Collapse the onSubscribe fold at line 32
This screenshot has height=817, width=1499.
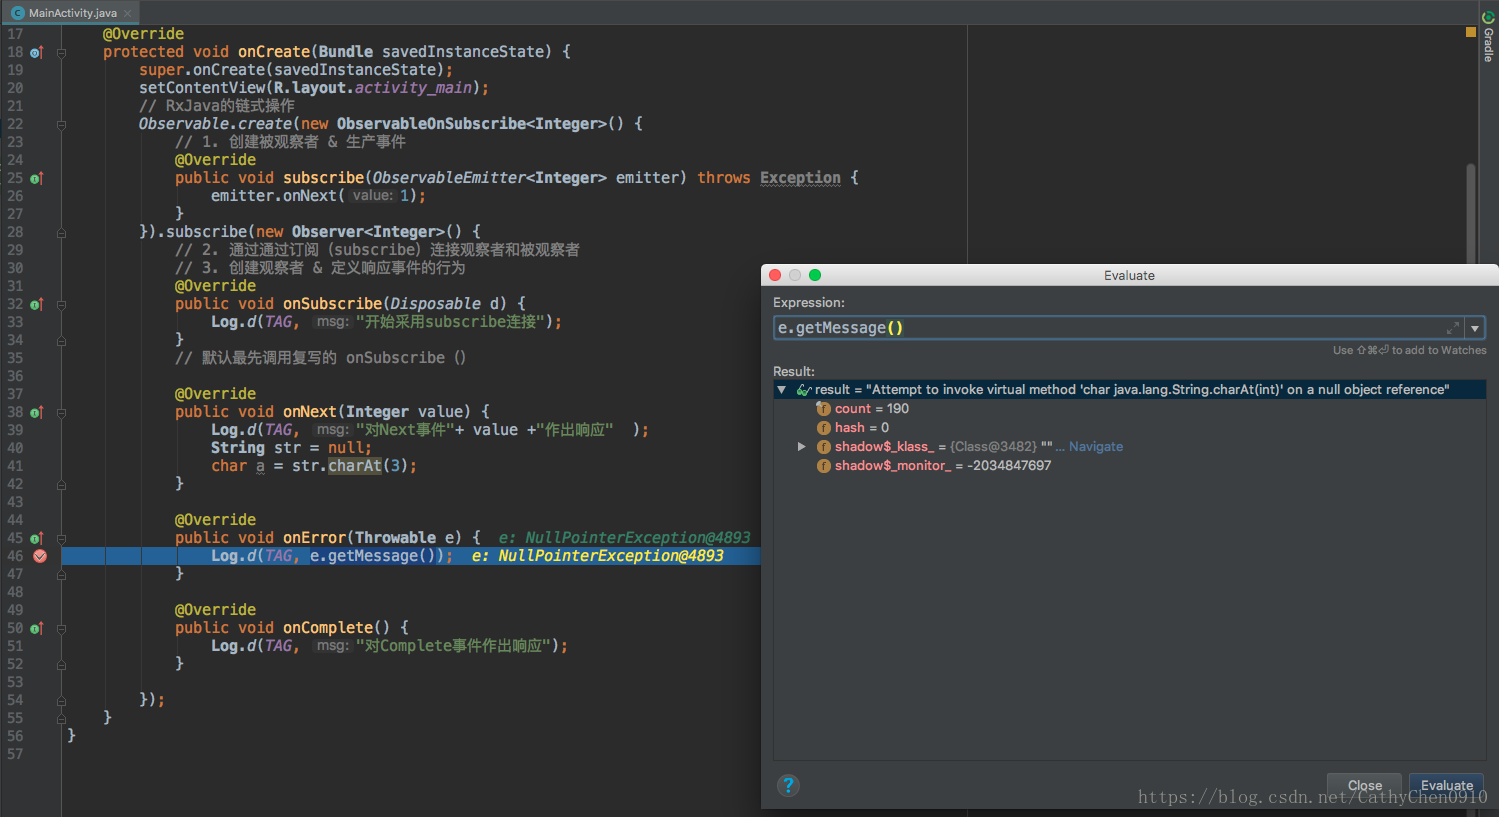click(61, 304)
